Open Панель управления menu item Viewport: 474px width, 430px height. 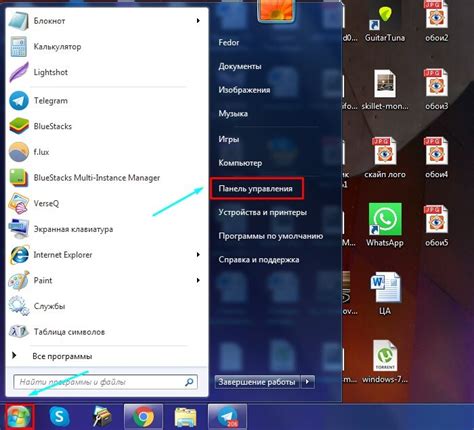coord(256,189)
